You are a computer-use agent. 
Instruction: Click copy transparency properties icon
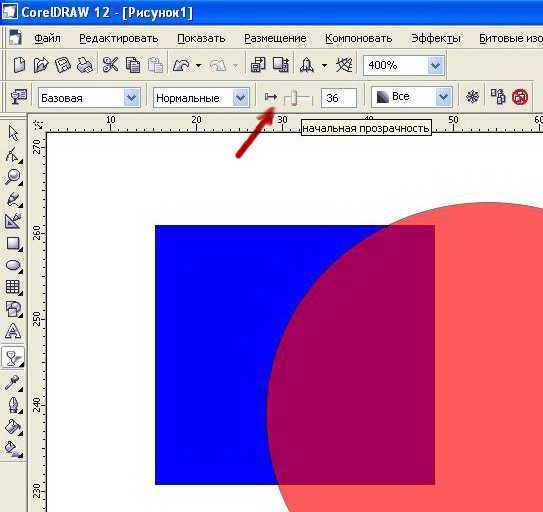pyautogui.click(x=498, y=97)
